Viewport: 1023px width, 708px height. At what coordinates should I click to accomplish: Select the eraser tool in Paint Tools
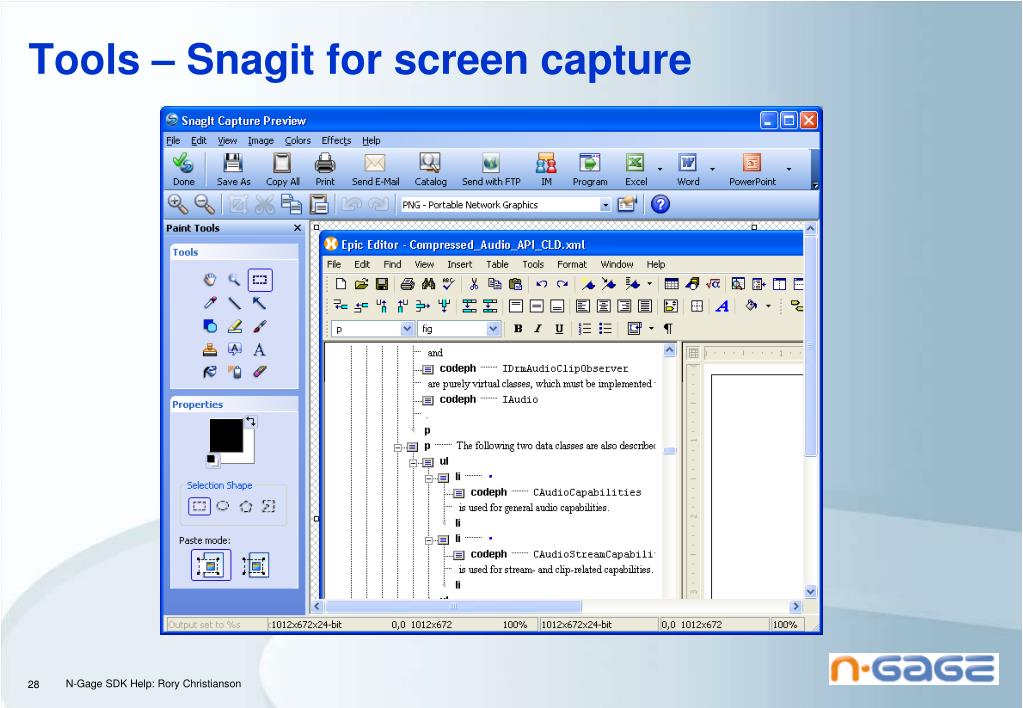pos(259,372)
